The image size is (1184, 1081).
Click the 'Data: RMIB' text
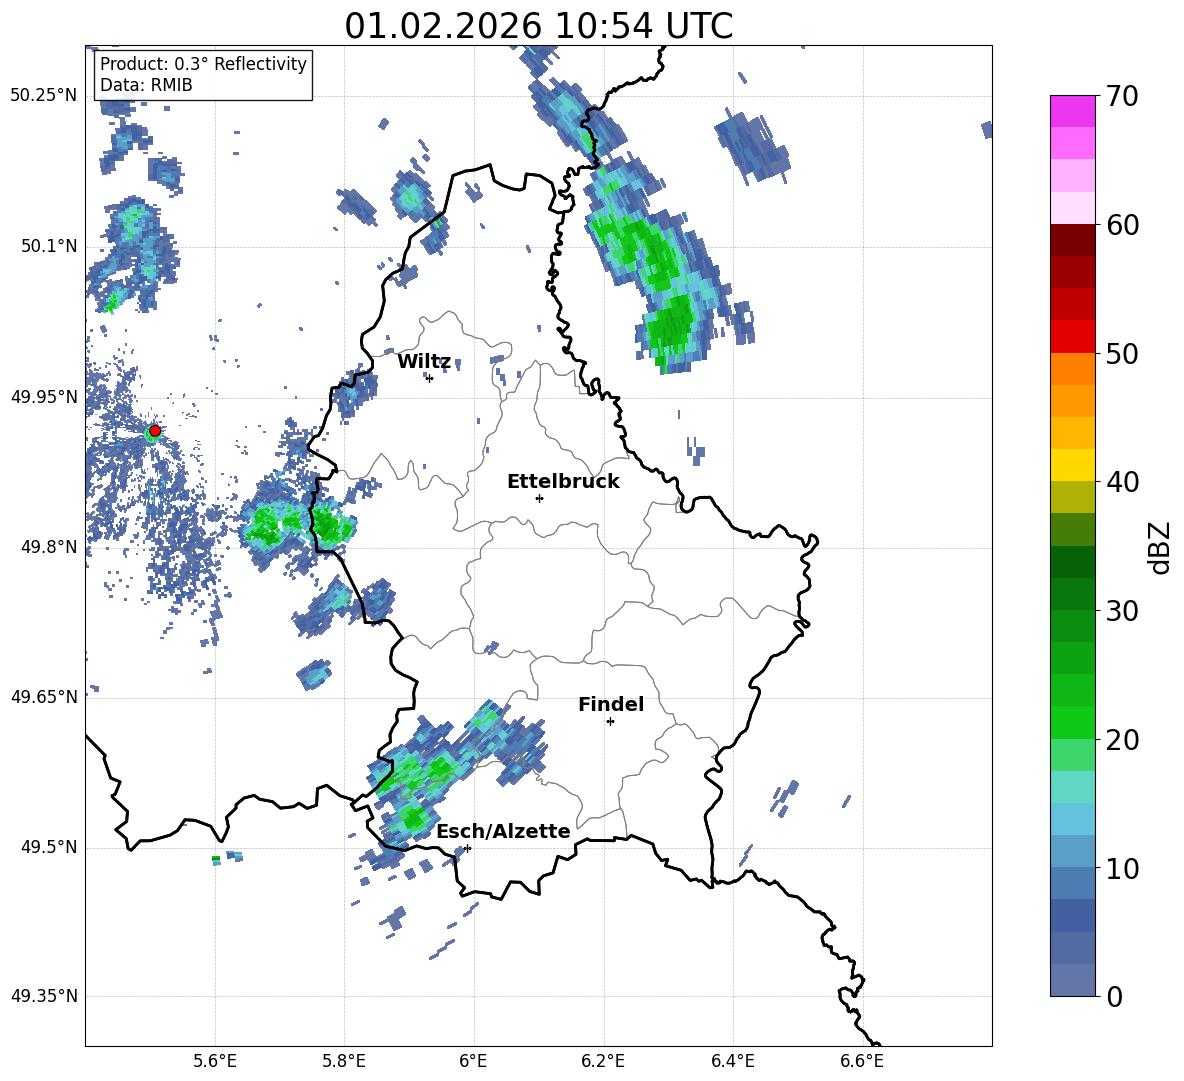point(146,85)
